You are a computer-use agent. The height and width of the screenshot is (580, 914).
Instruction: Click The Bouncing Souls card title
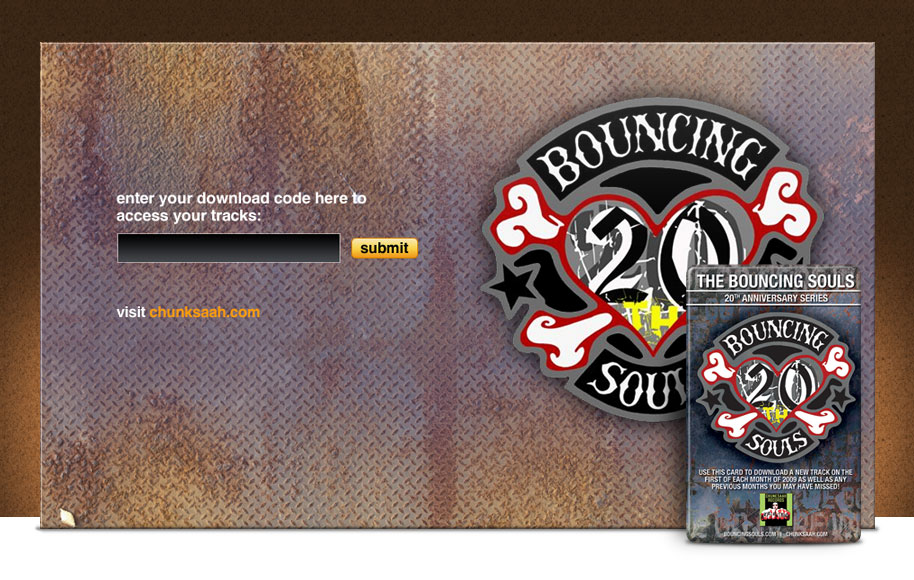(775, 281)
